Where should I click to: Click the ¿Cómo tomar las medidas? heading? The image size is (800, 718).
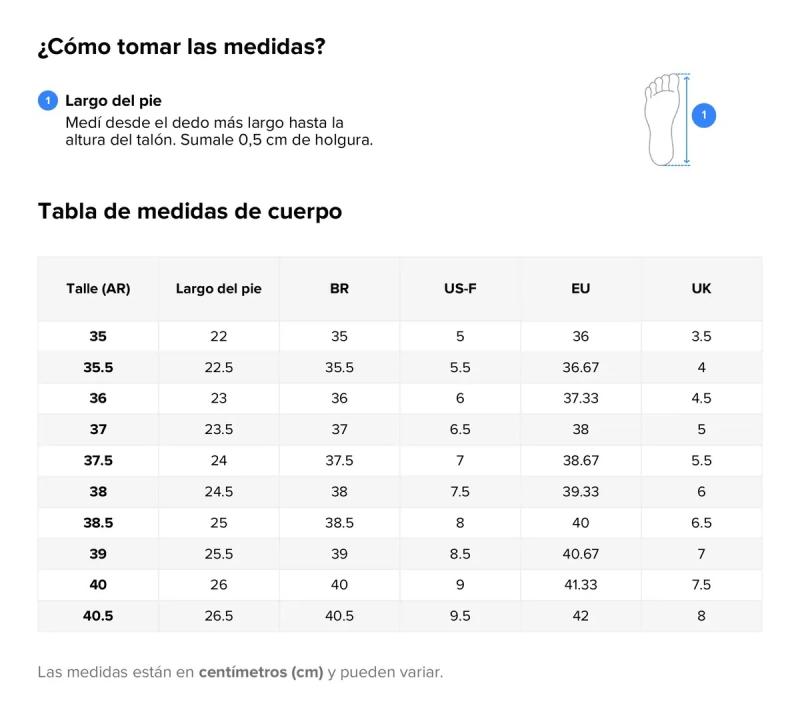pos(182,47)
